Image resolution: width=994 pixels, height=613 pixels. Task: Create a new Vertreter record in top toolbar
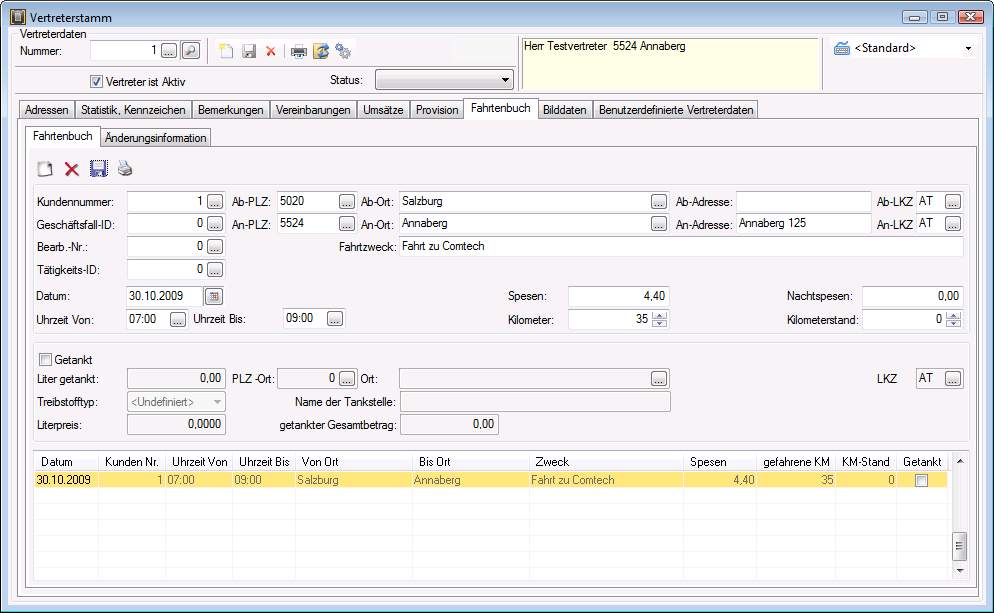click(x=226, y=51)
